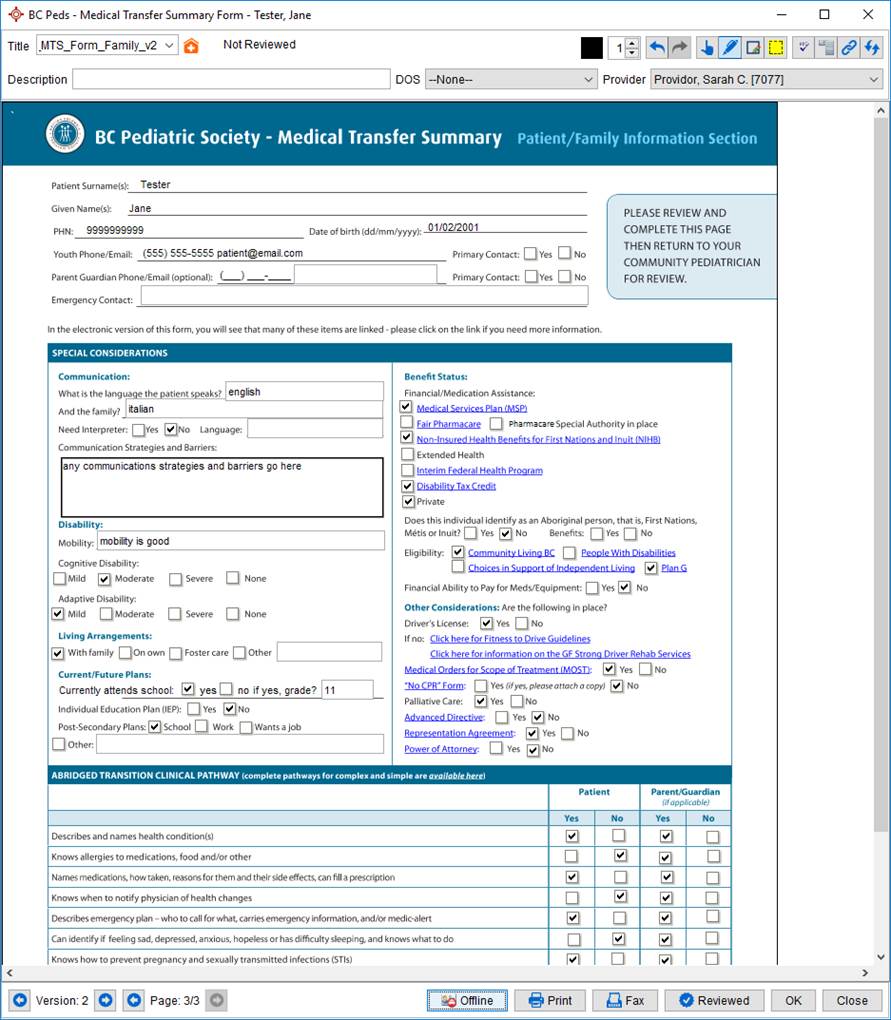
Task: Check Post-Secondary Plans Work box
Action: point(202,726)
